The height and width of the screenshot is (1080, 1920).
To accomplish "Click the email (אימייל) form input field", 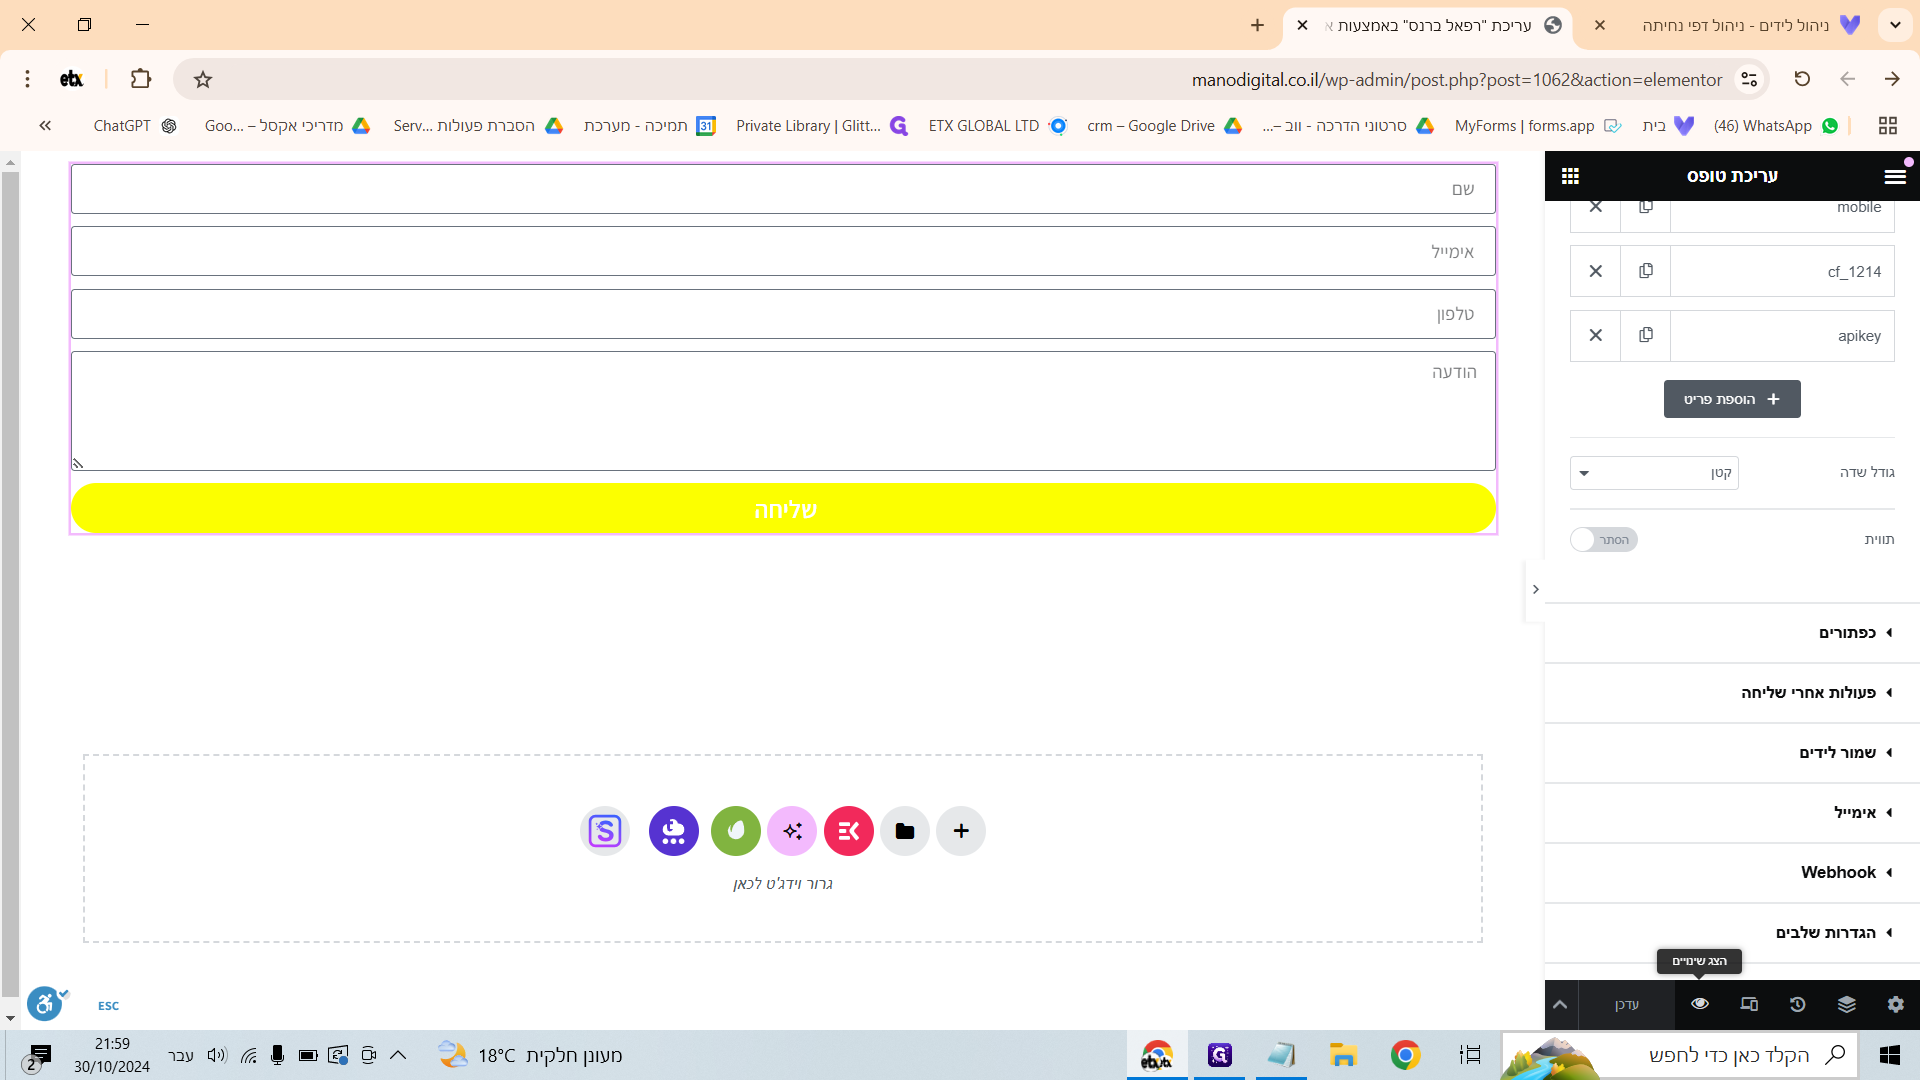I will (x=783, y=251).
